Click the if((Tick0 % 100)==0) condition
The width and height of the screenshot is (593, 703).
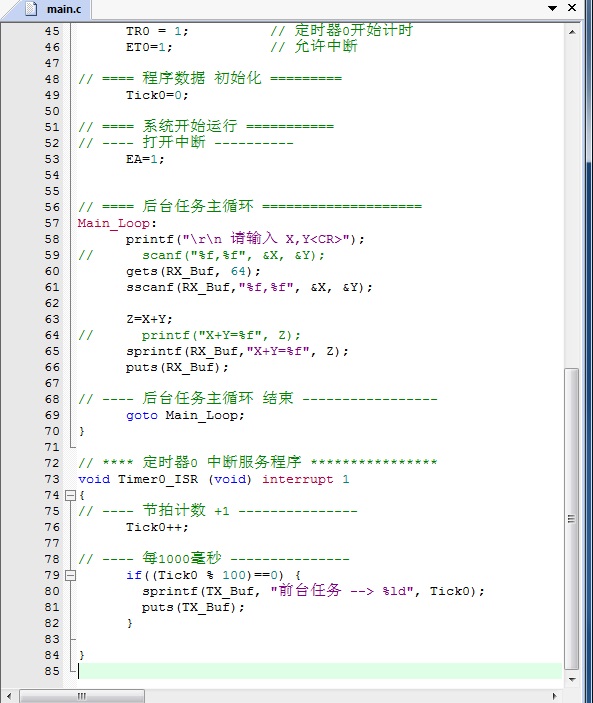205,575
